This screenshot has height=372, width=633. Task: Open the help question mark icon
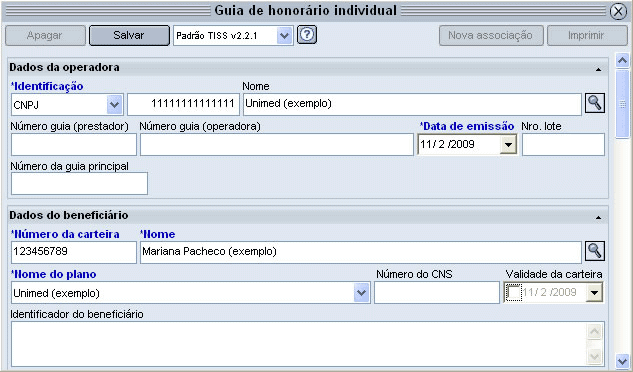307,35
